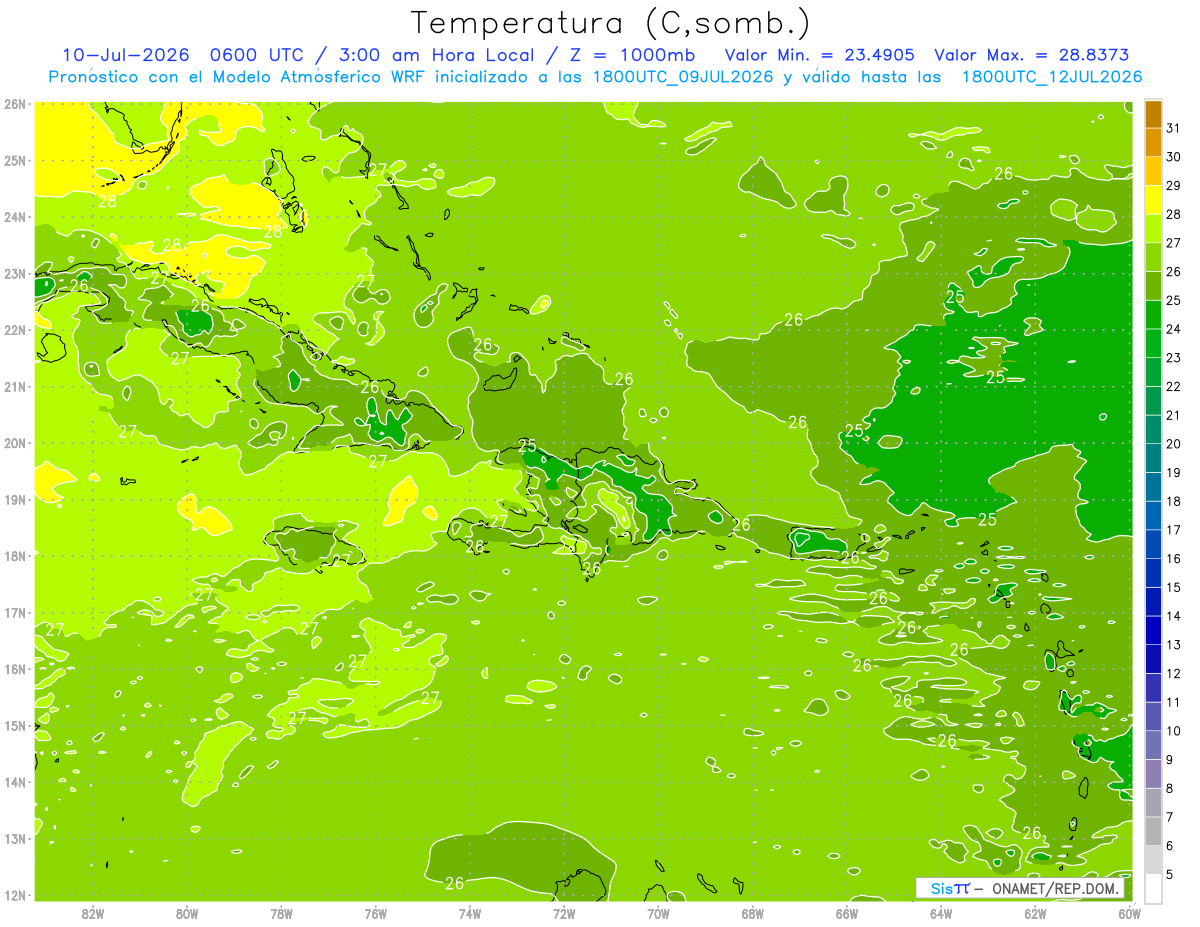The image size is (1200, 927).
Task: Click the colorbar label 31
Action: (1174, 129)
